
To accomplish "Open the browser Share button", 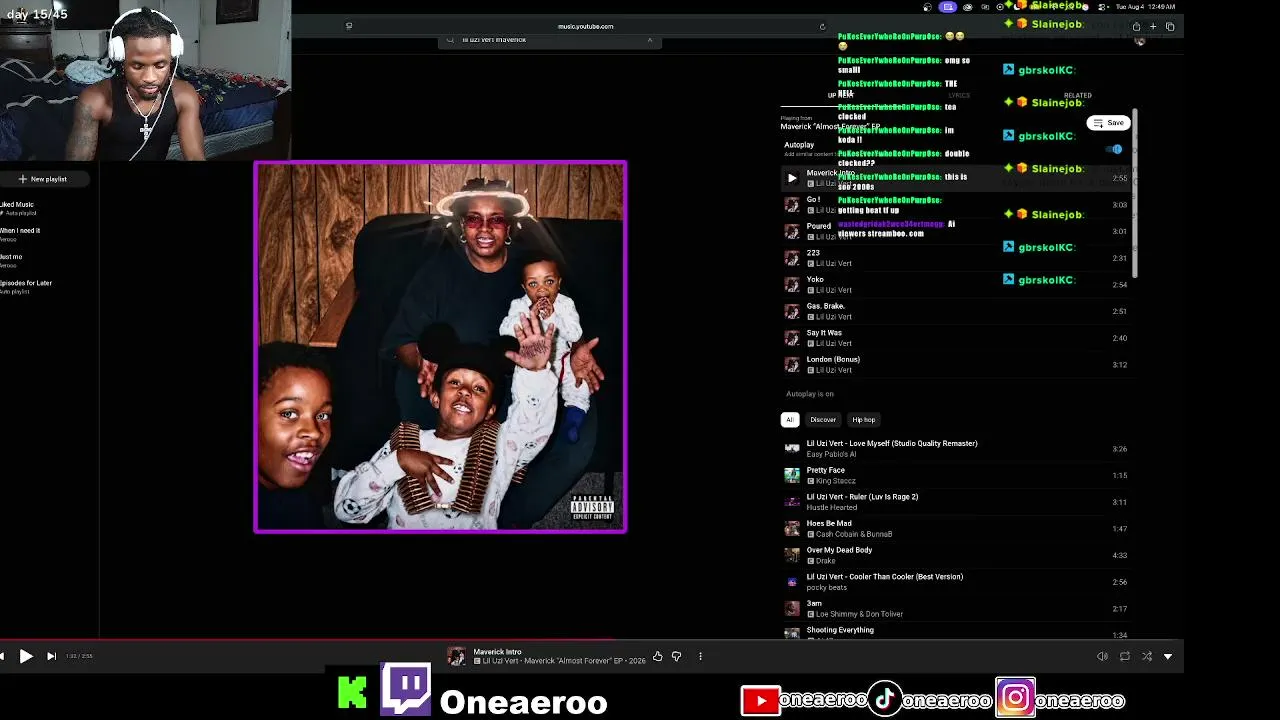I will point(1135,26).
